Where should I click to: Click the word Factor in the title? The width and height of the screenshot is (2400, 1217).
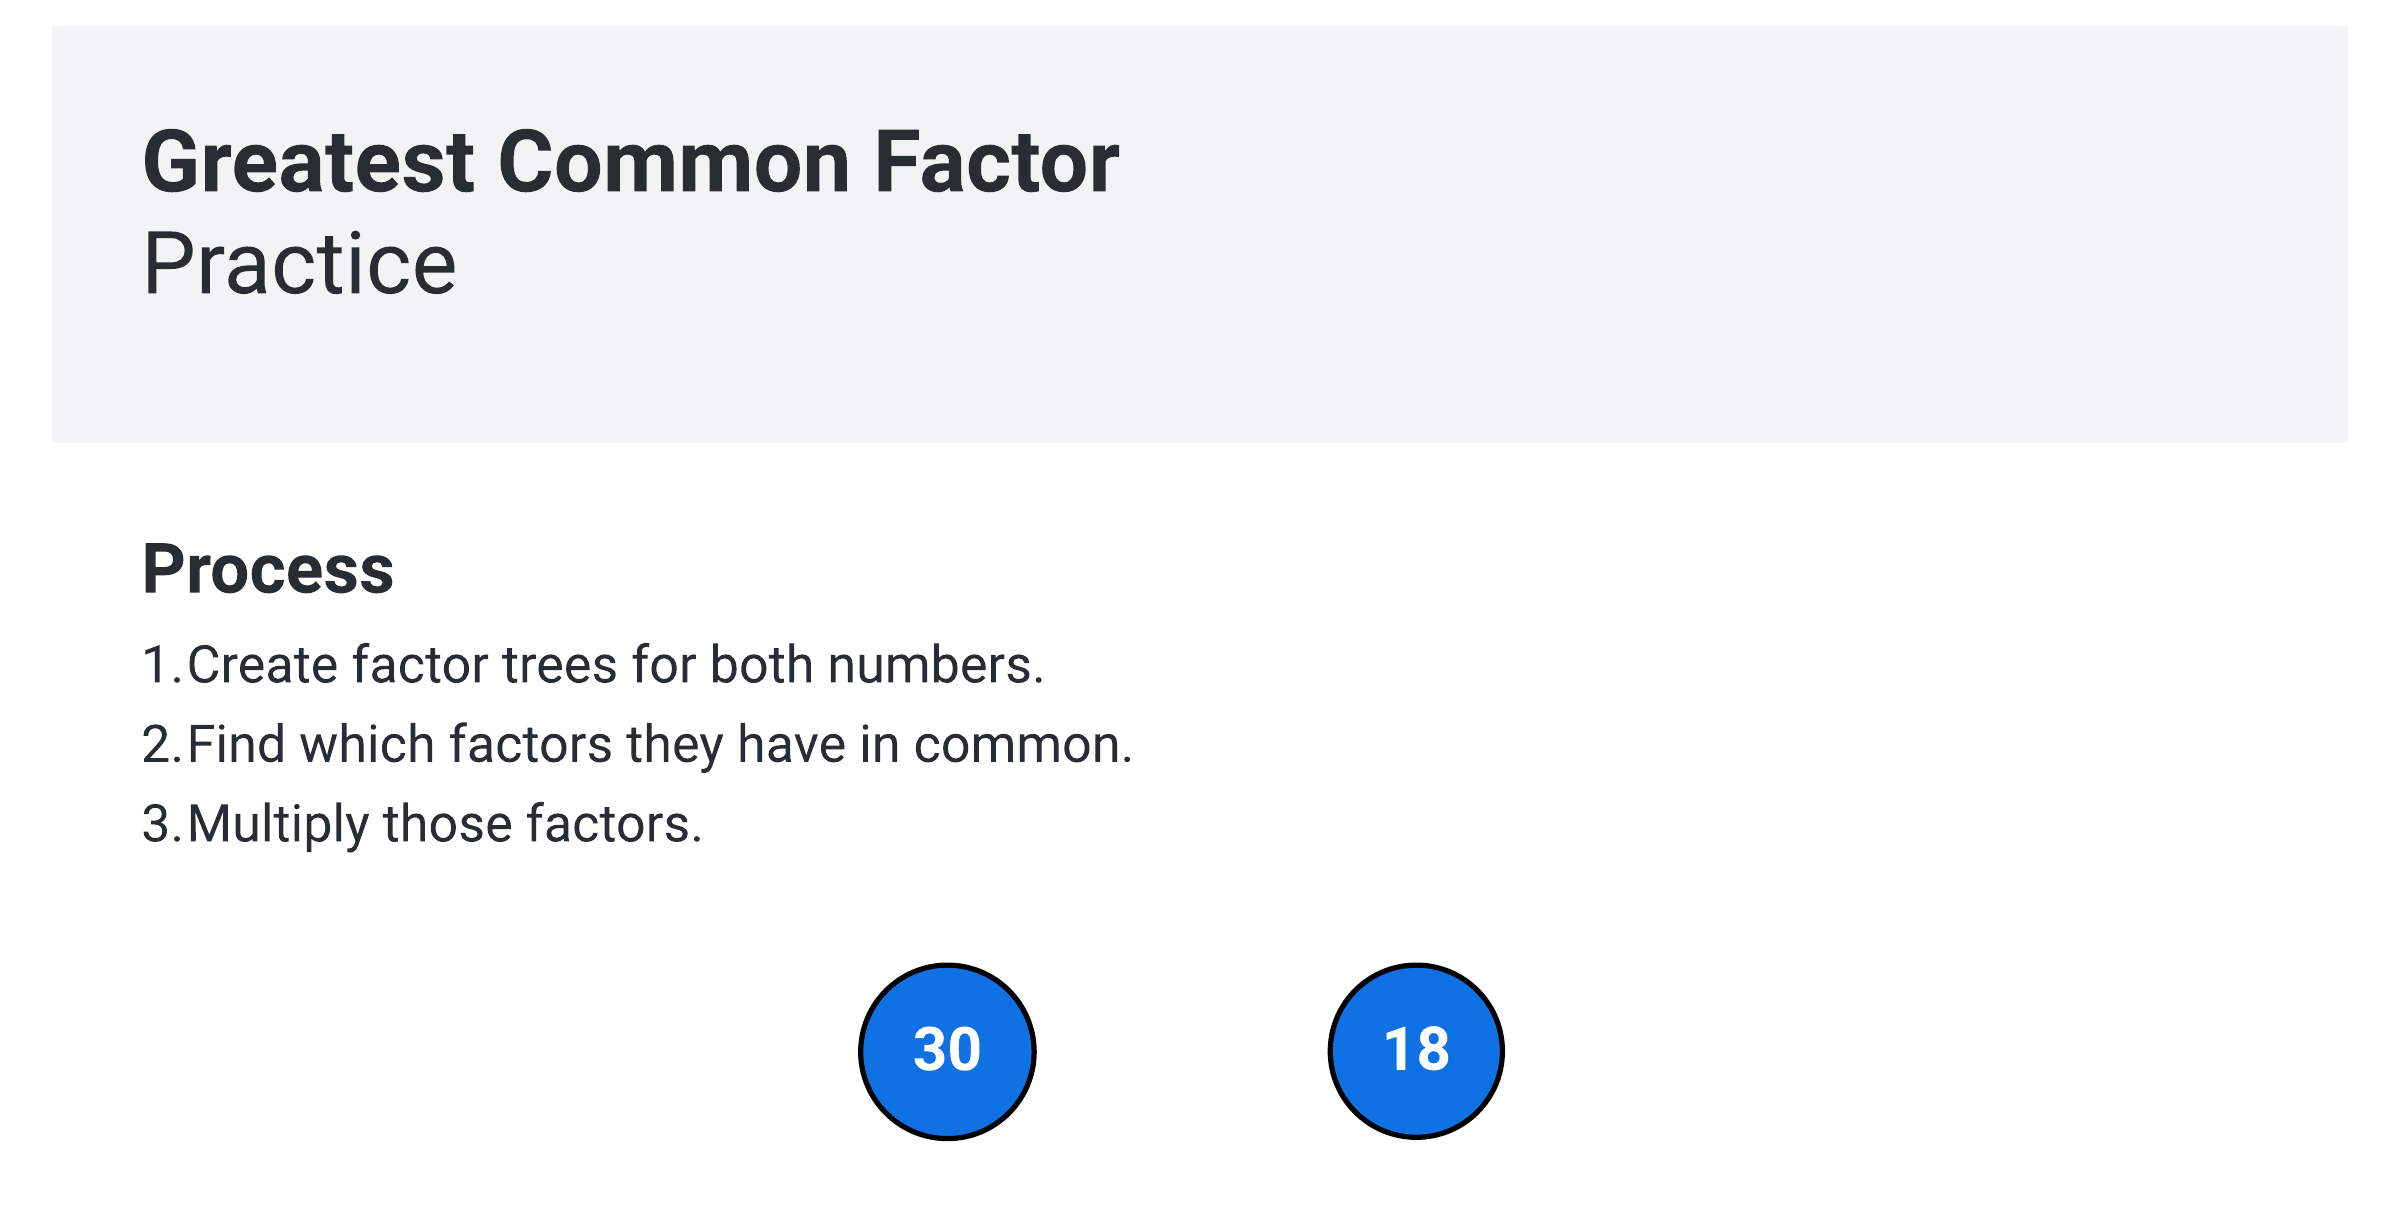[997, 162]
